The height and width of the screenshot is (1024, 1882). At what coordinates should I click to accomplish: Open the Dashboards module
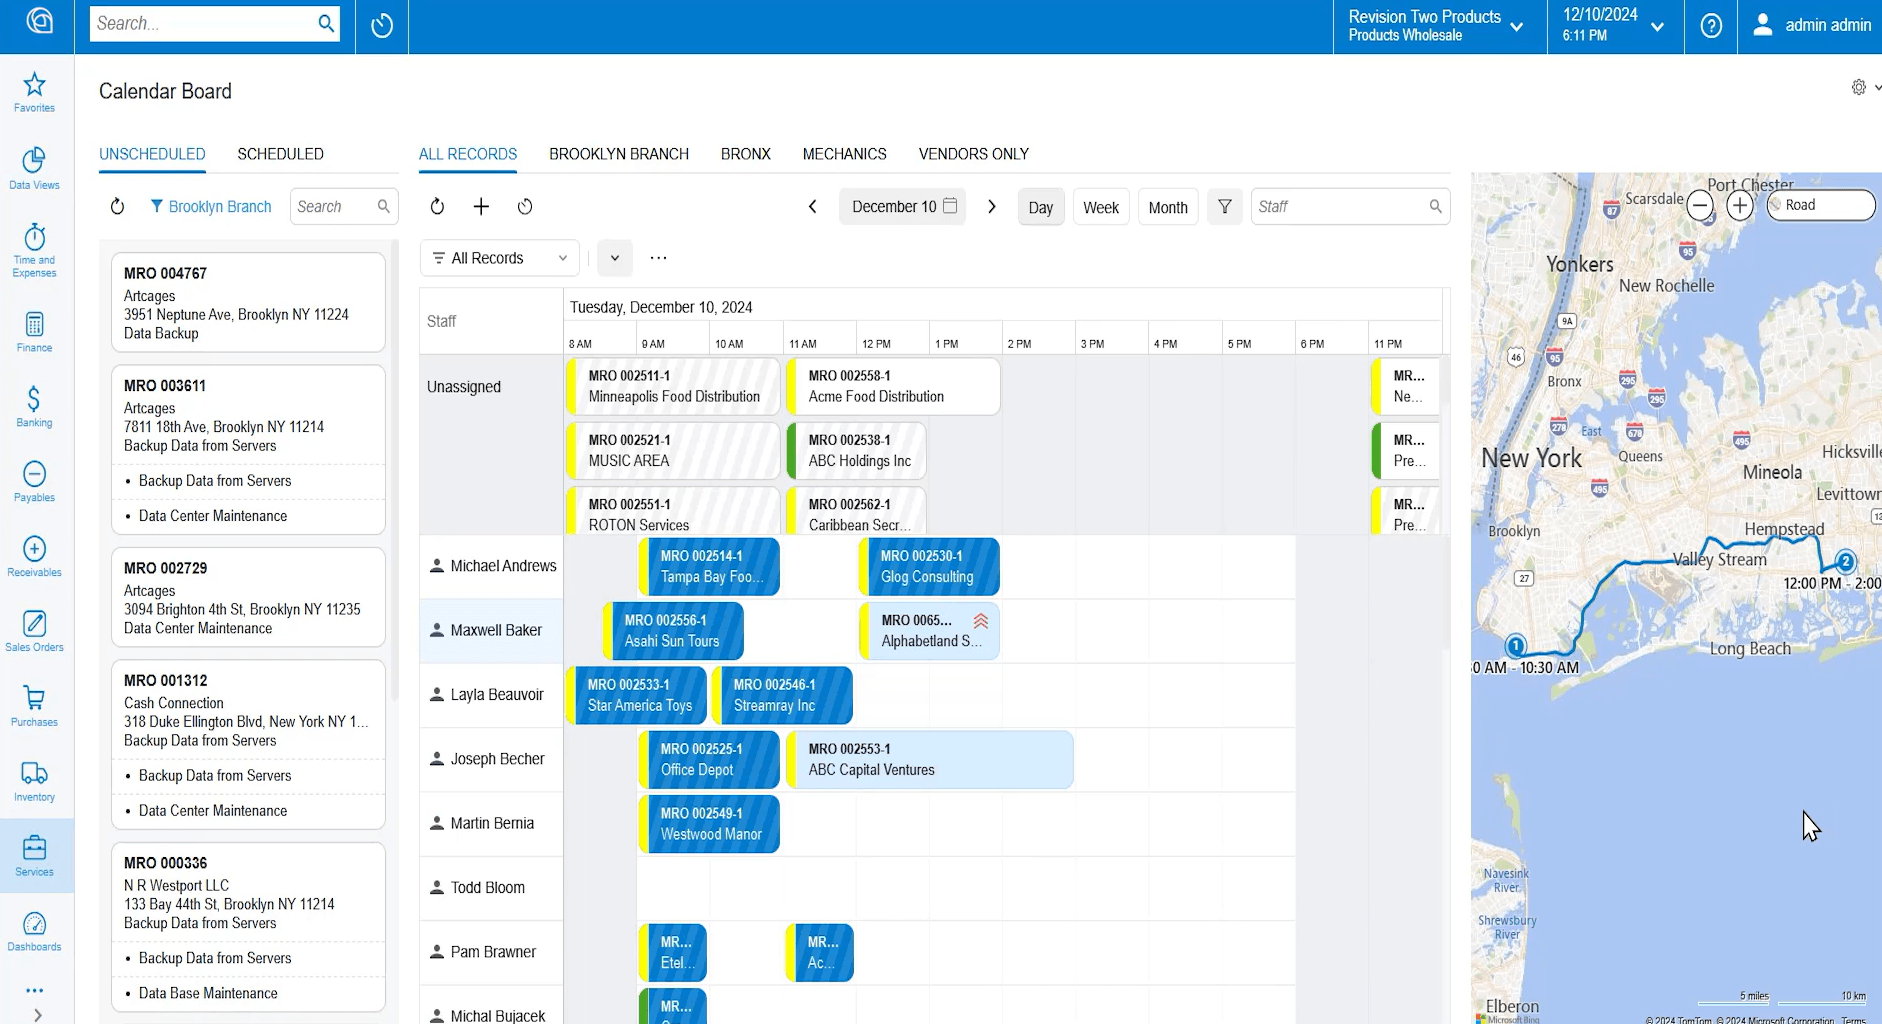tap(34, 930)
